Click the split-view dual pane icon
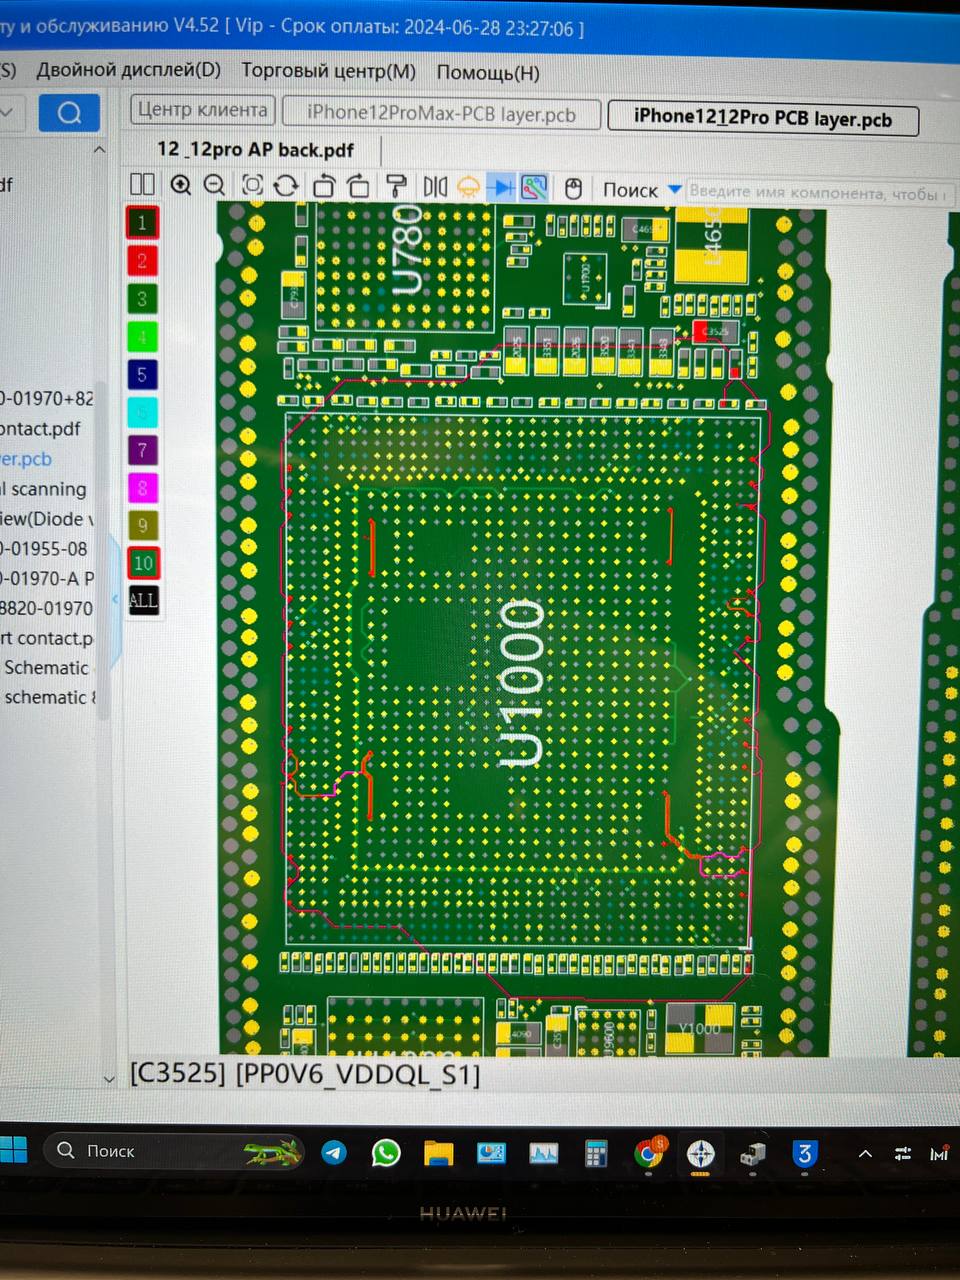 (x=142, y=184)
